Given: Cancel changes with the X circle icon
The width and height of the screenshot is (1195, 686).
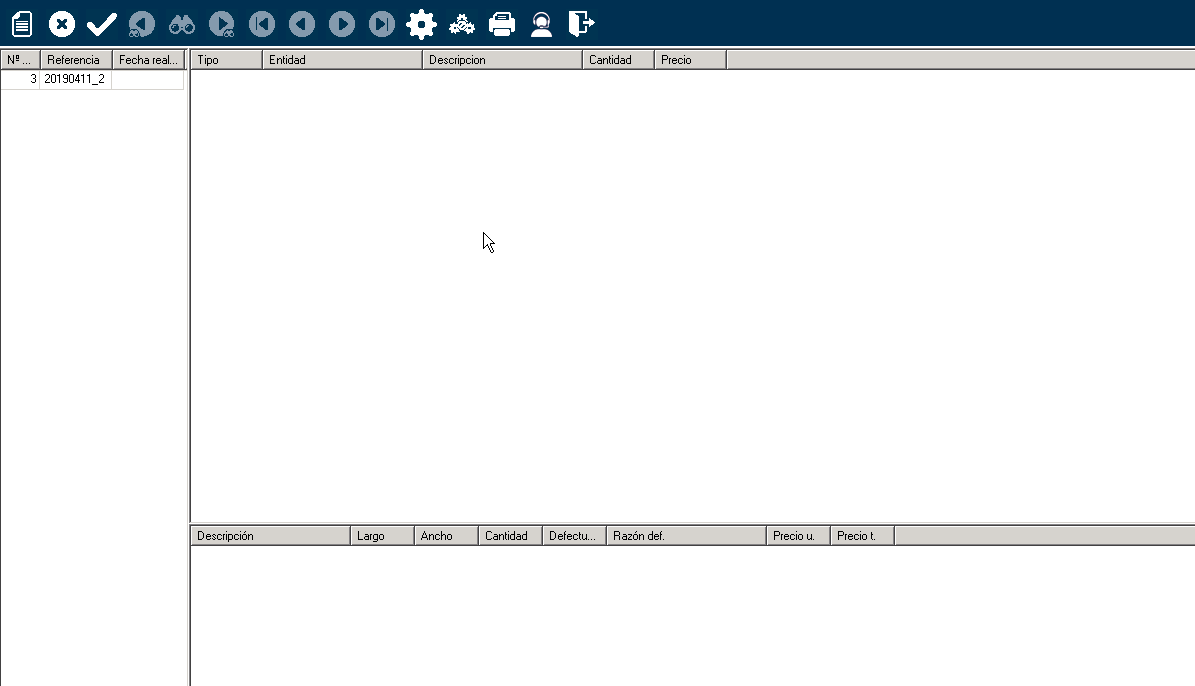Looking at the screenshot, I should (62, 24).
